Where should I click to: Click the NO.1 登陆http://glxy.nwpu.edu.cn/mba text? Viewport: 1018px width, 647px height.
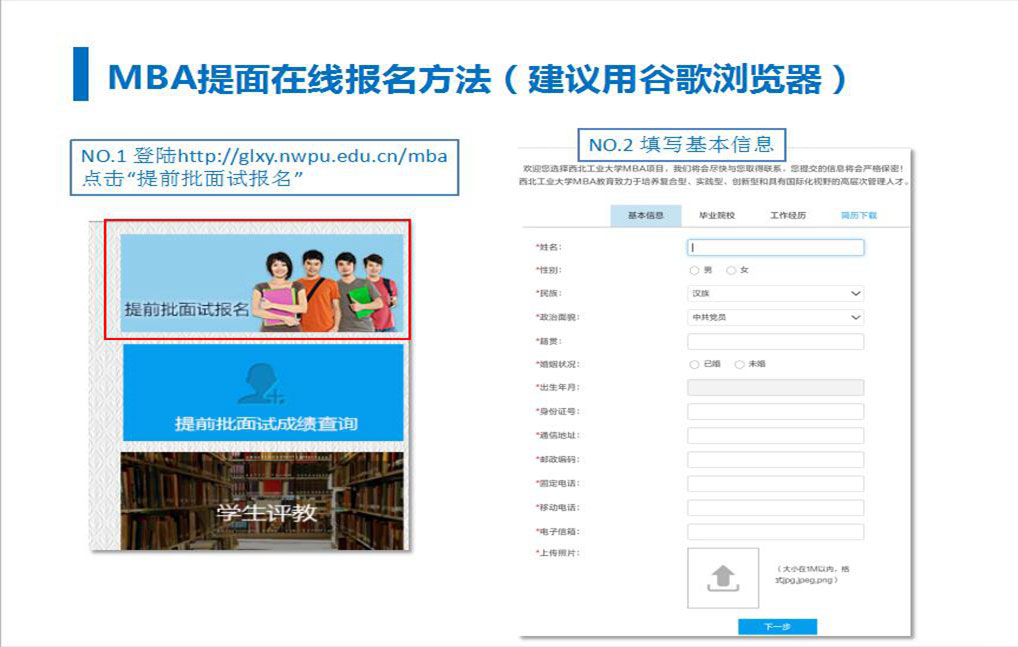264,156
